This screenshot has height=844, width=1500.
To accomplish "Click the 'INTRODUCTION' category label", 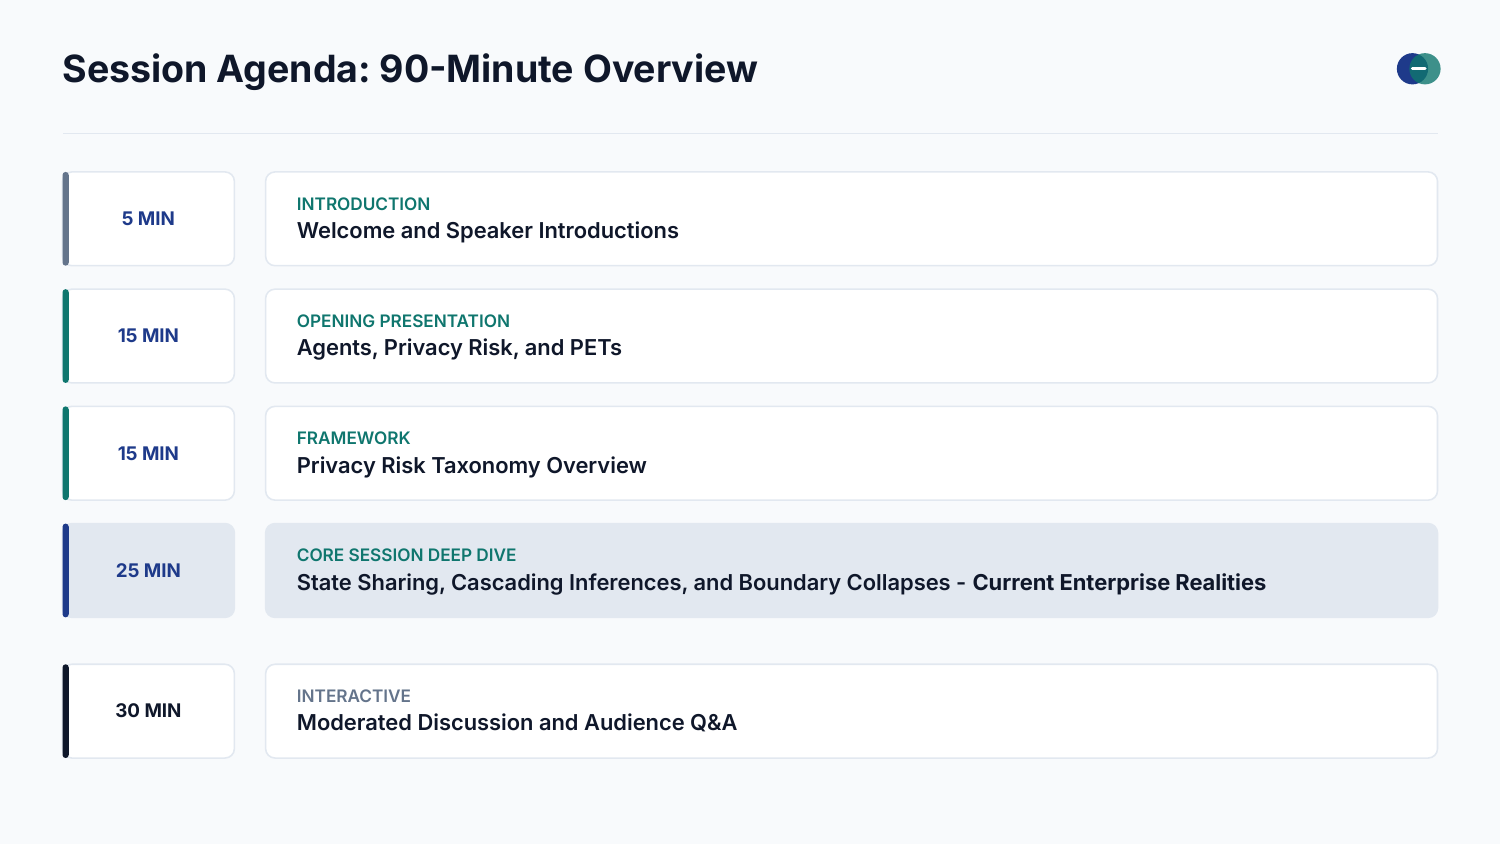I will click(363, 204).
